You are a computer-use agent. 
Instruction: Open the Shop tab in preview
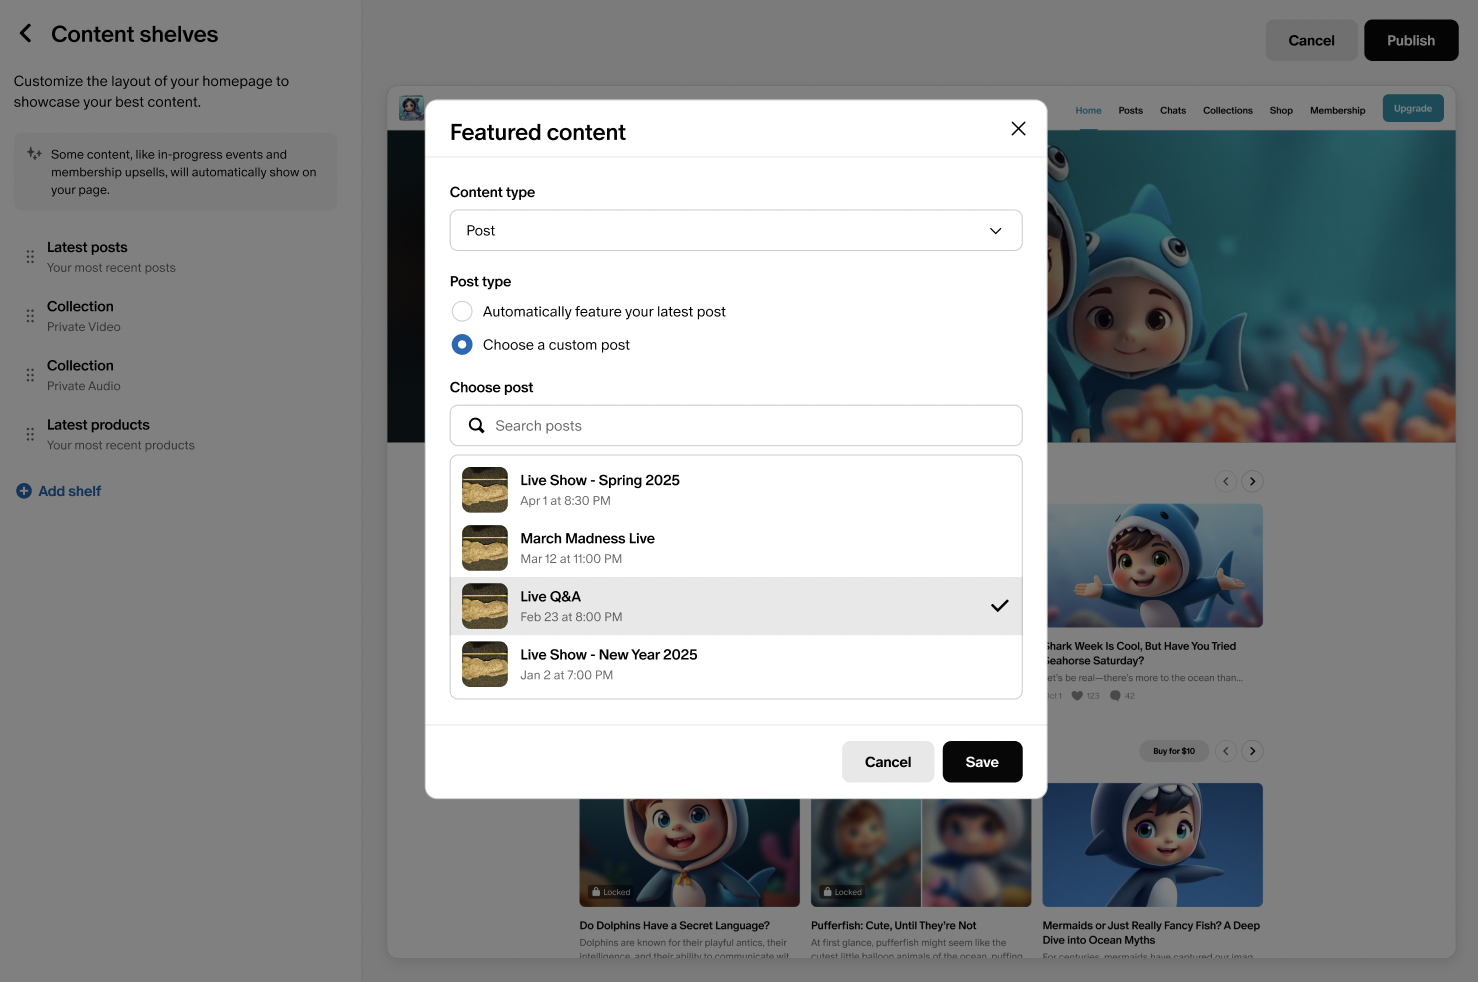pyautogui.click(x=1281, y=111)
